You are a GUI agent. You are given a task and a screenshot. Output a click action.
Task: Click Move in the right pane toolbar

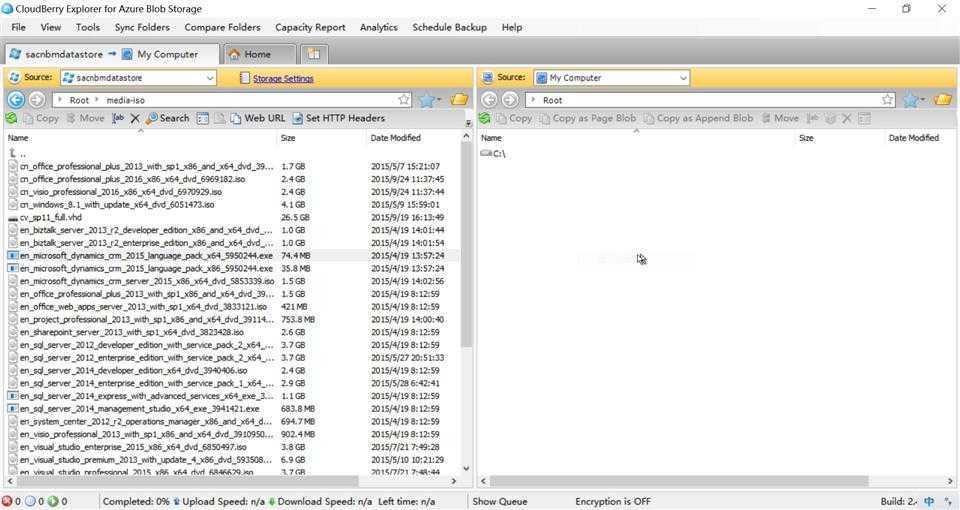(x=780, y=118)
